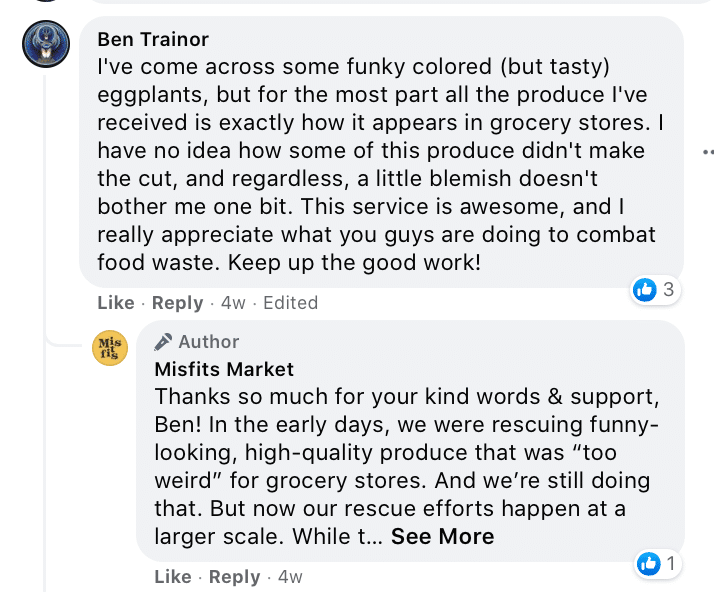View edit history via Edited label

(289, 303)
